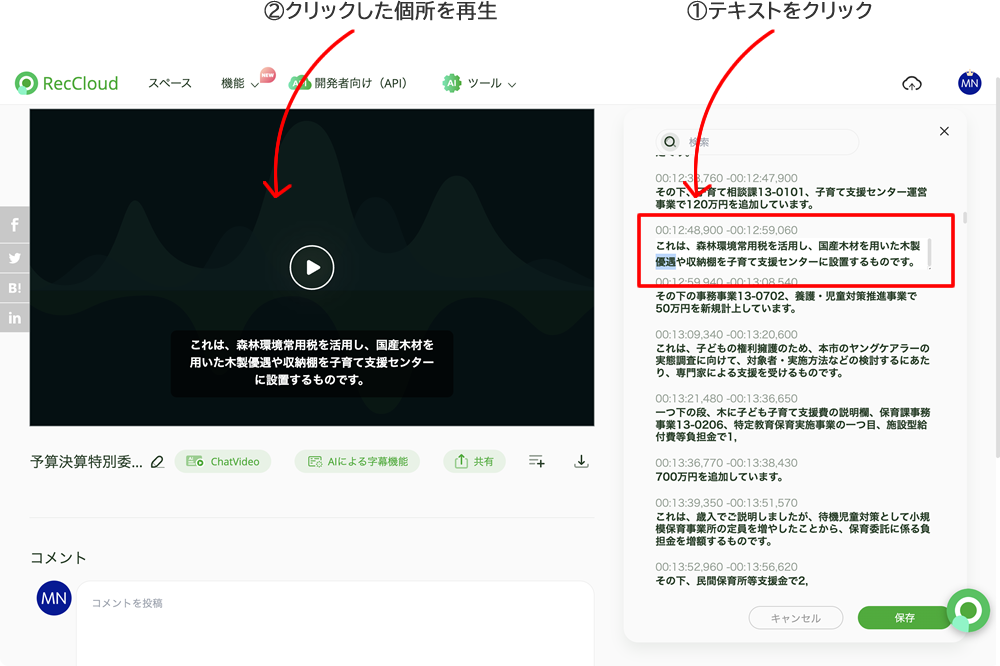This screenshot has width=1000, height=666.
Task: Click the subtitle caption on video
Action: (x=312, y=362)
